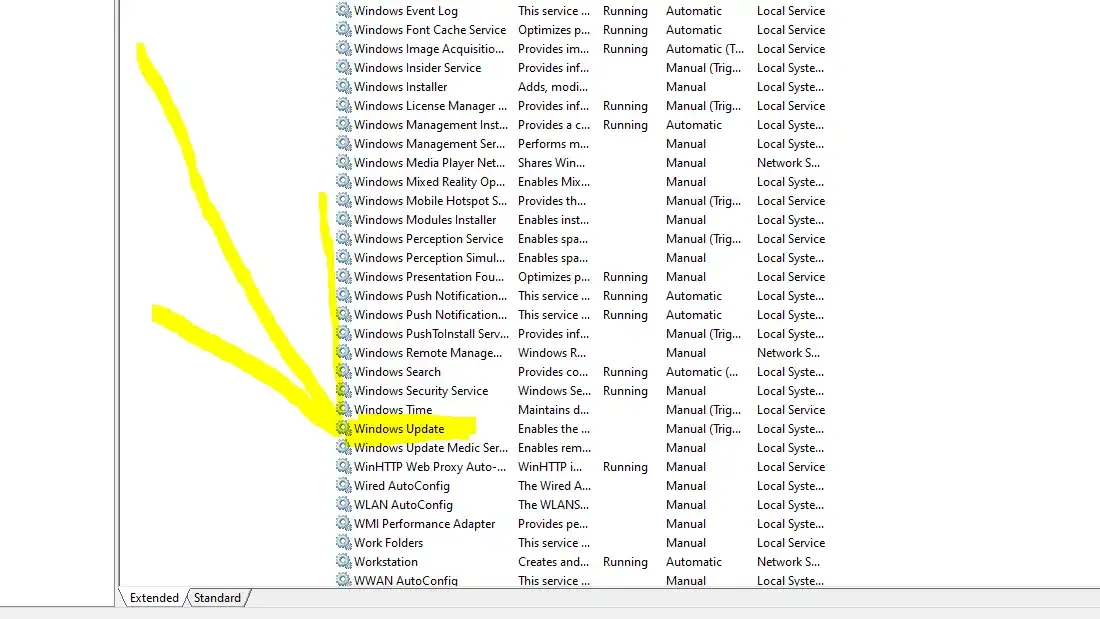Click Running status of Windows Search

point(625,372)
